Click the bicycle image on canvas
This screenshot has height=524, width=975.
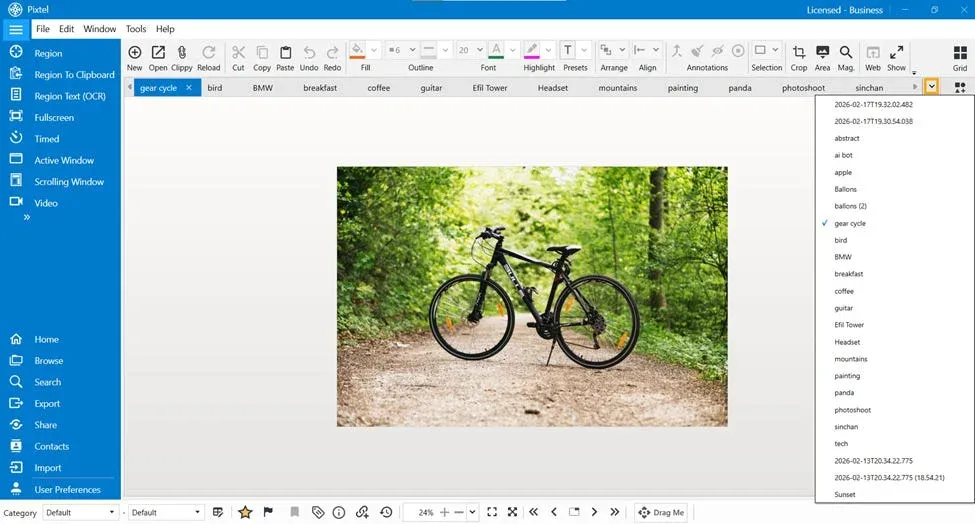pyautogui.click(x=532, y=296)
